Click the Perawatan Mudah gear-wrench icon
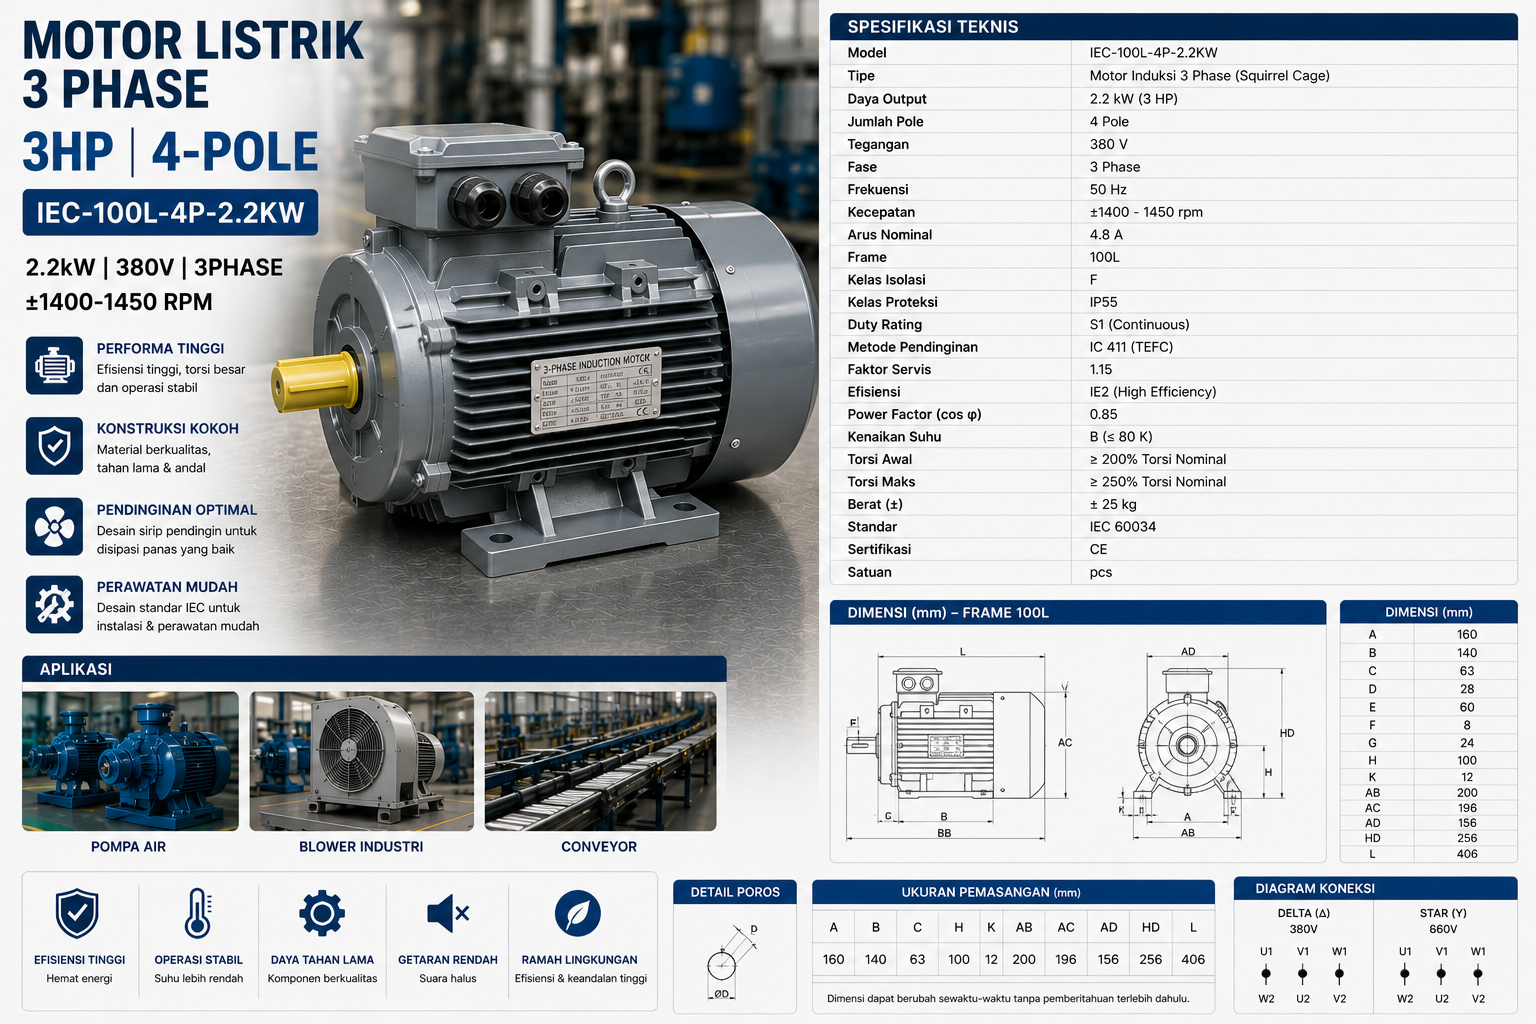 click(54, 604)
